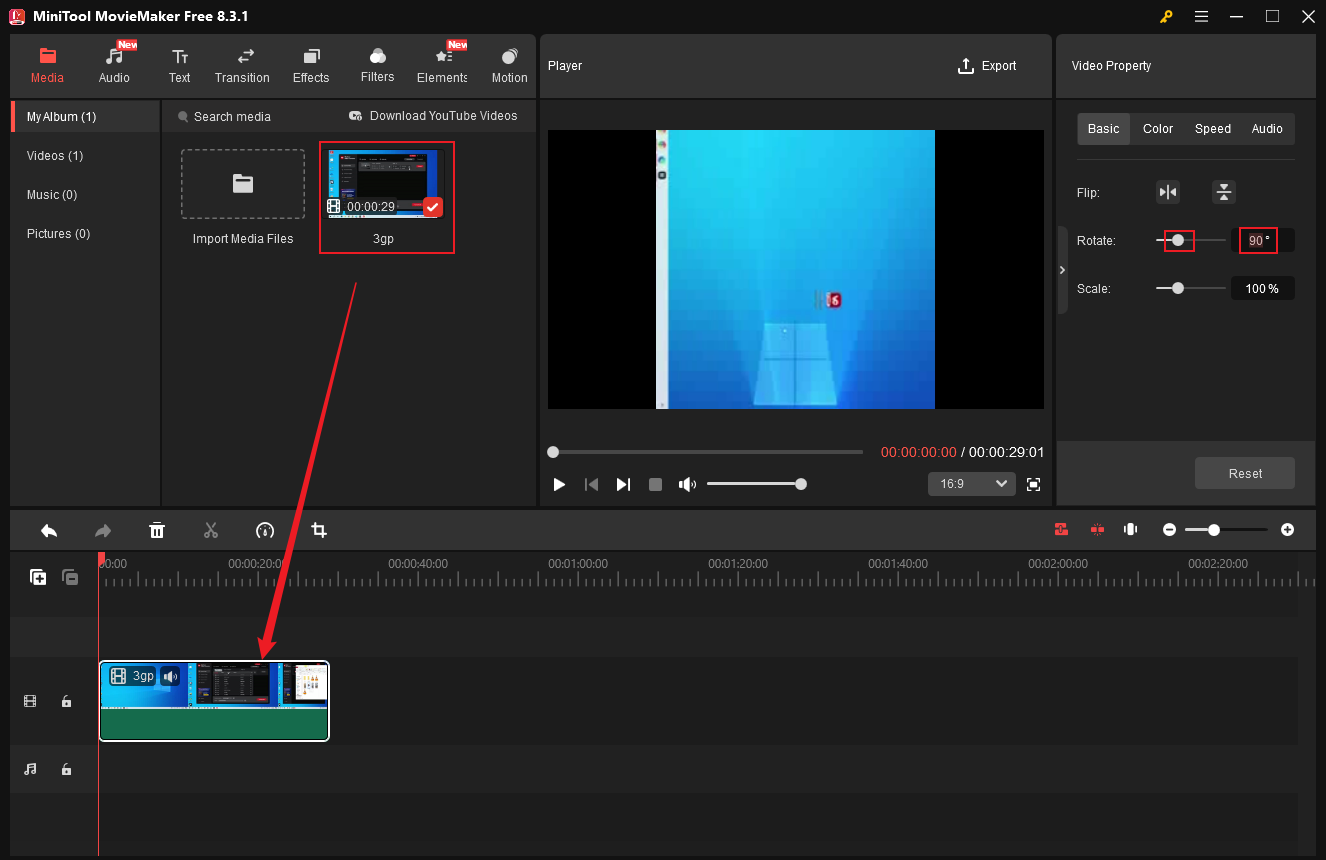This screenshot has width=1326, height=860.
Task: Click the add track icon
Action: click(38, 577)
